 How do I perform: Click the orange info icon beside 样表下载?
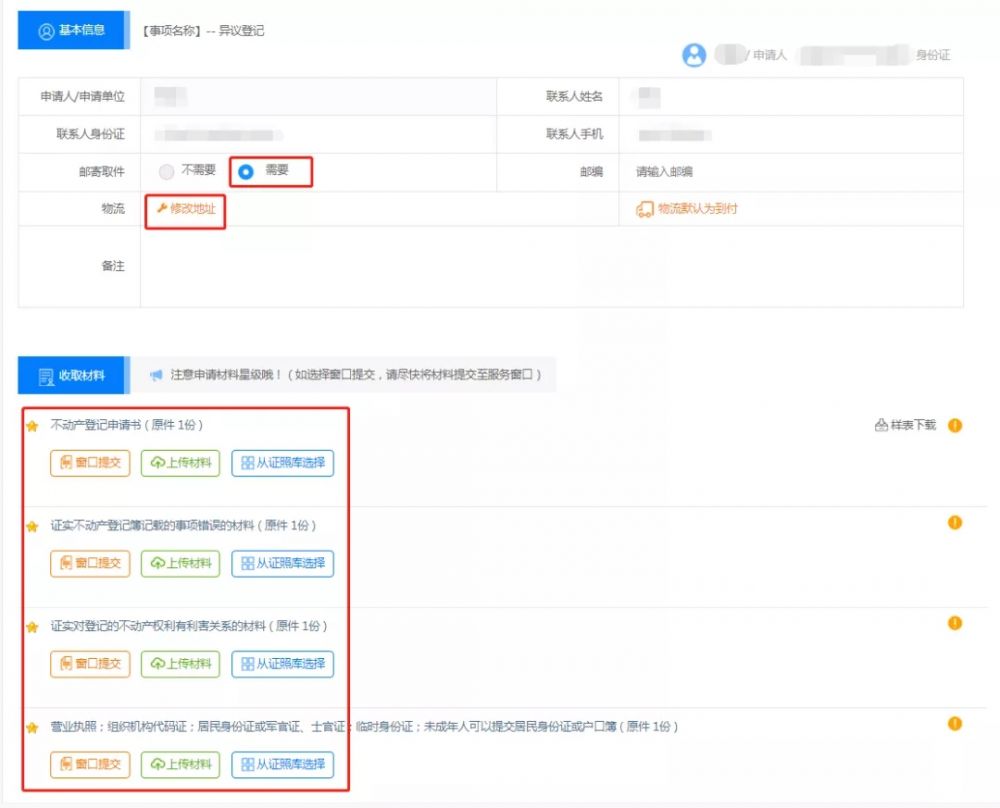pyautogui.click(x=955, y=425)
